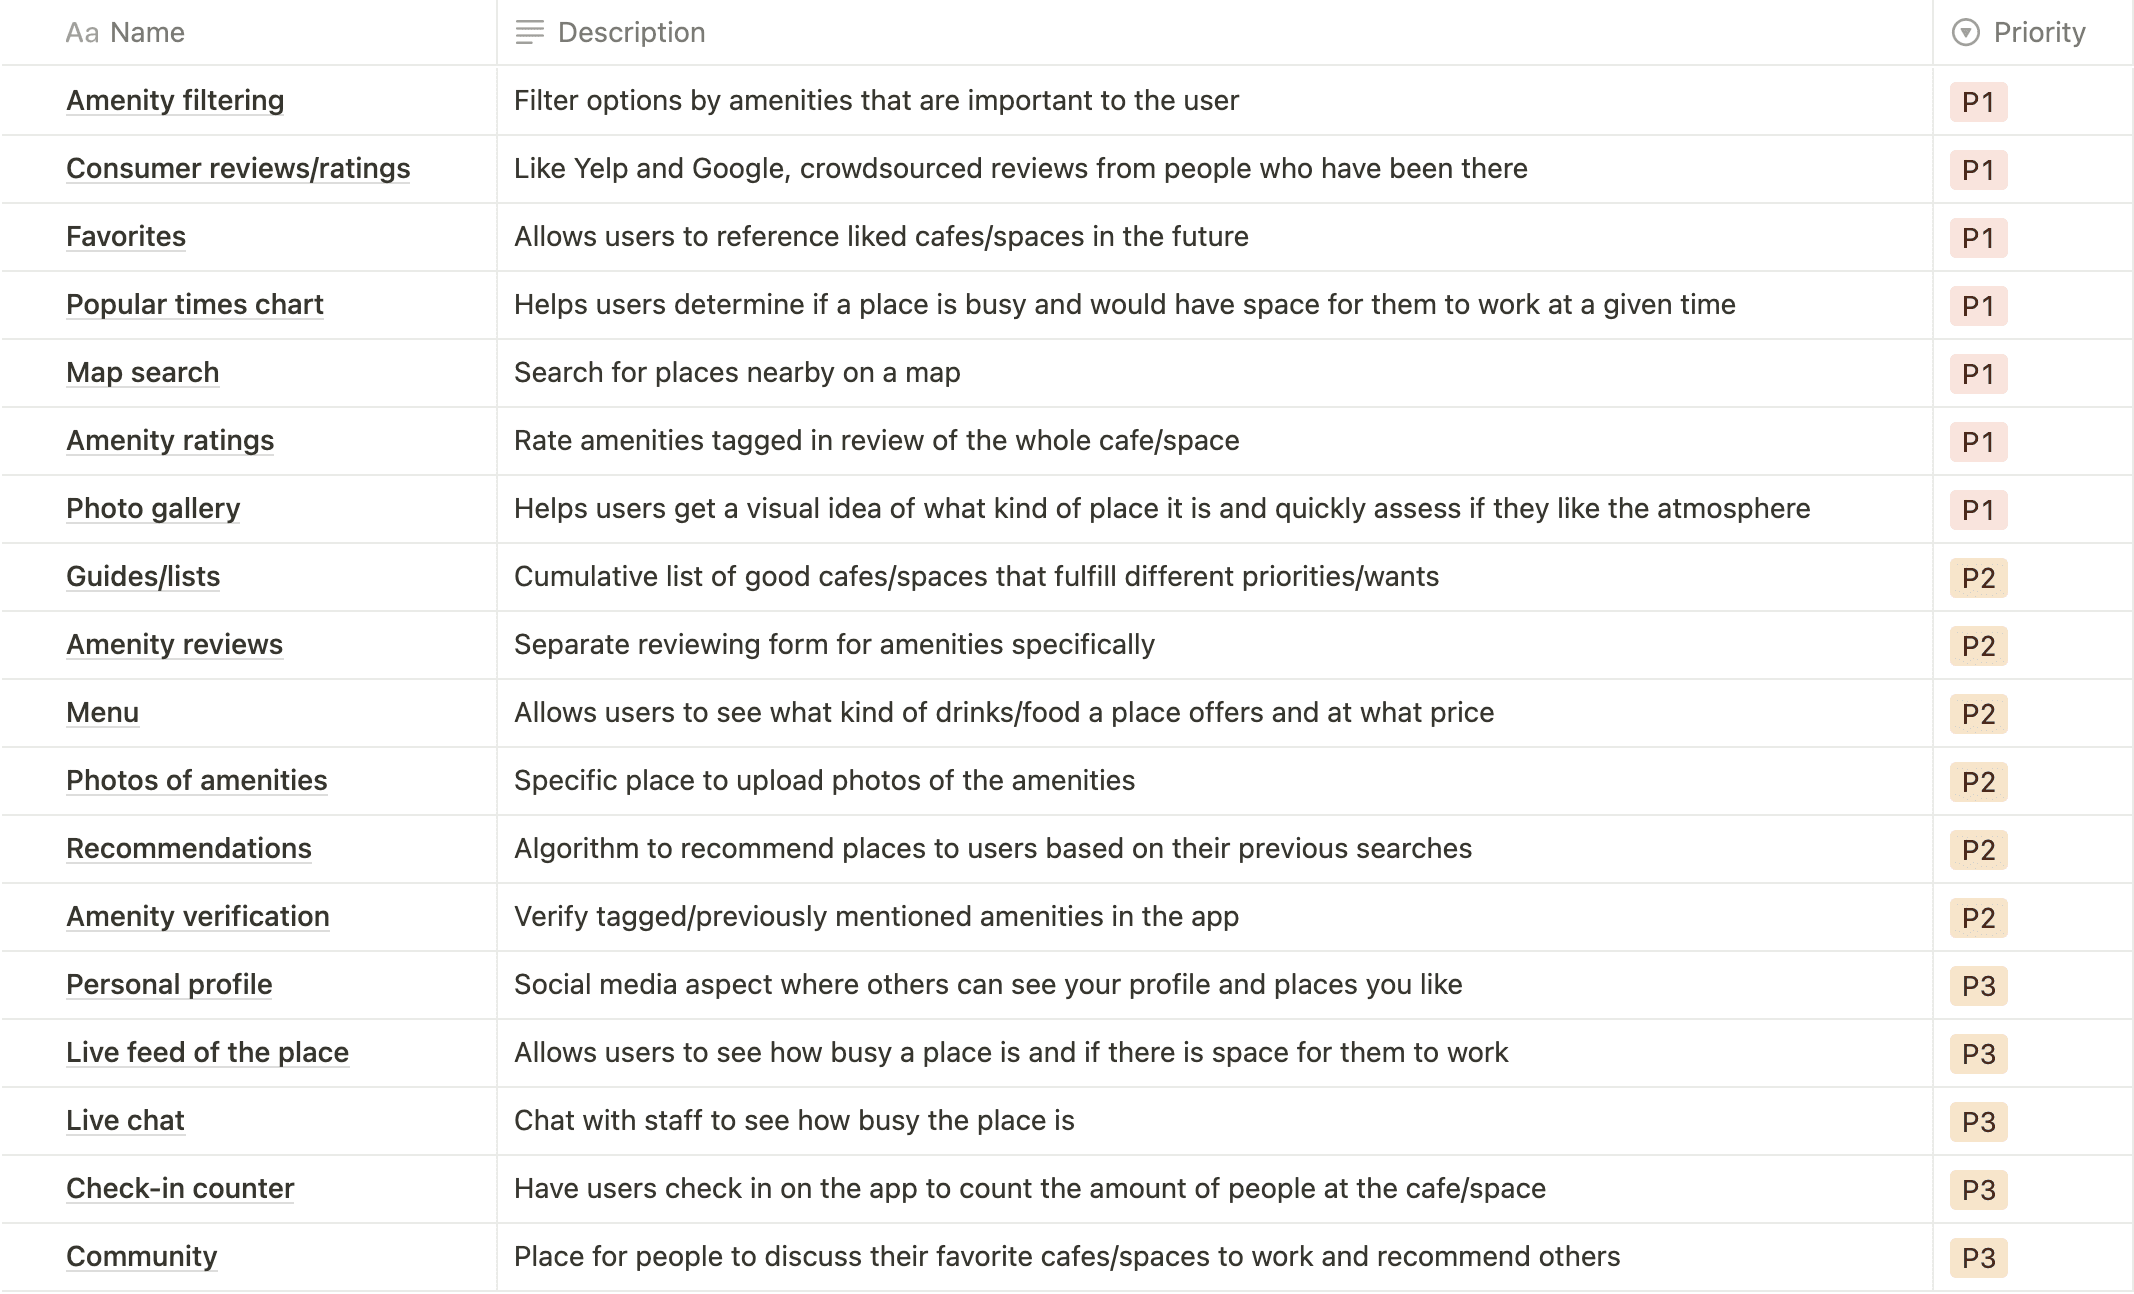
Task: Open the Name column header menu
Action: 249,33
